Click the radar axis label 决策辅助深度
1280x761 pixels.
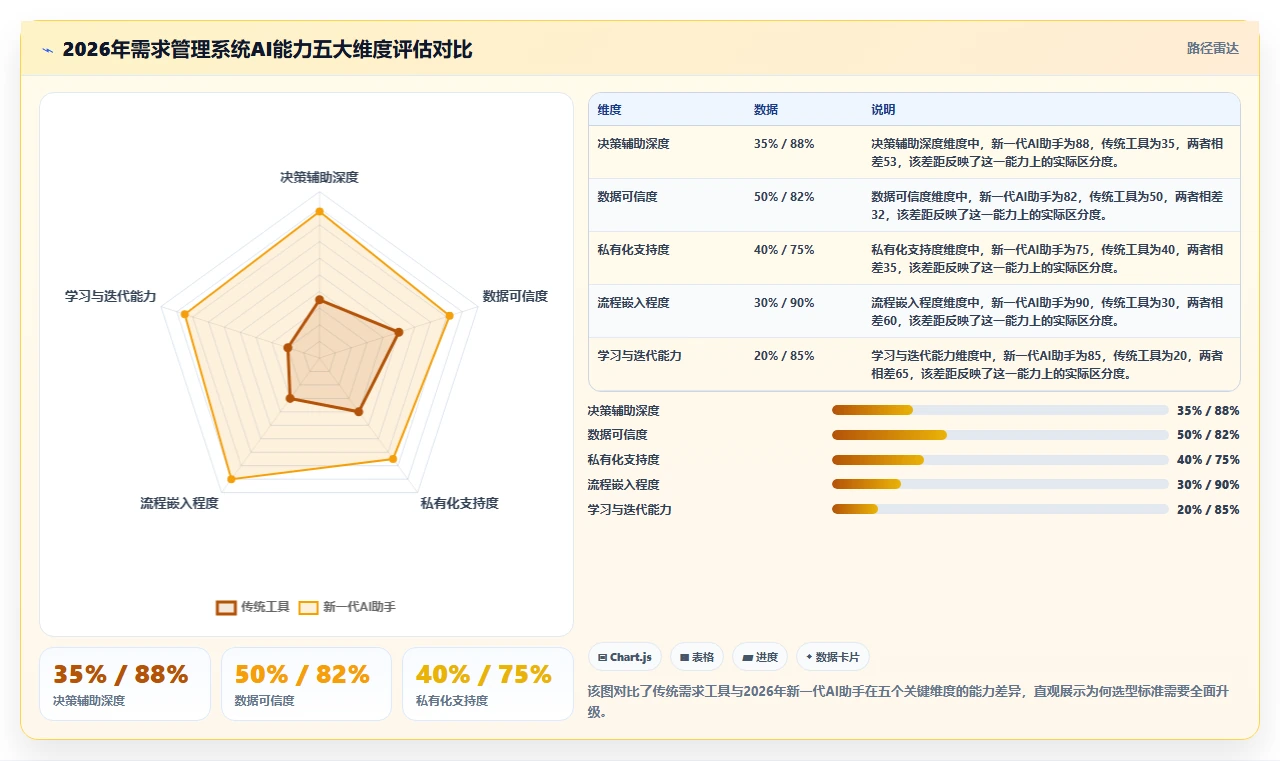[319, 177]
